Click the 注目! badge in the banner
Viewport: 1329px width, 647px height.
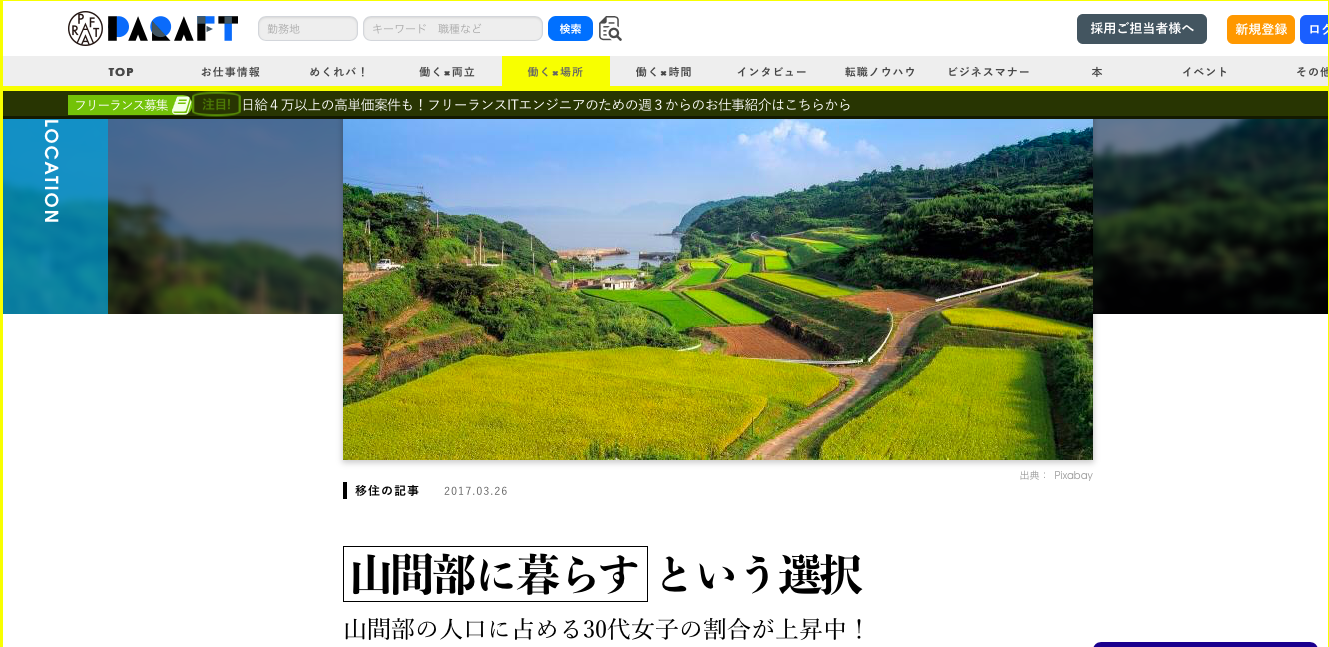tap(216, 104)
